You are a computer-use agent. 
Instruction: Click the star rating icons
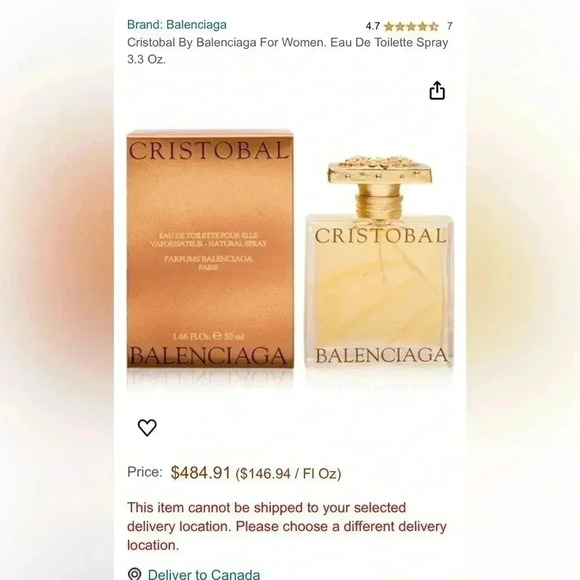(411, 26)
